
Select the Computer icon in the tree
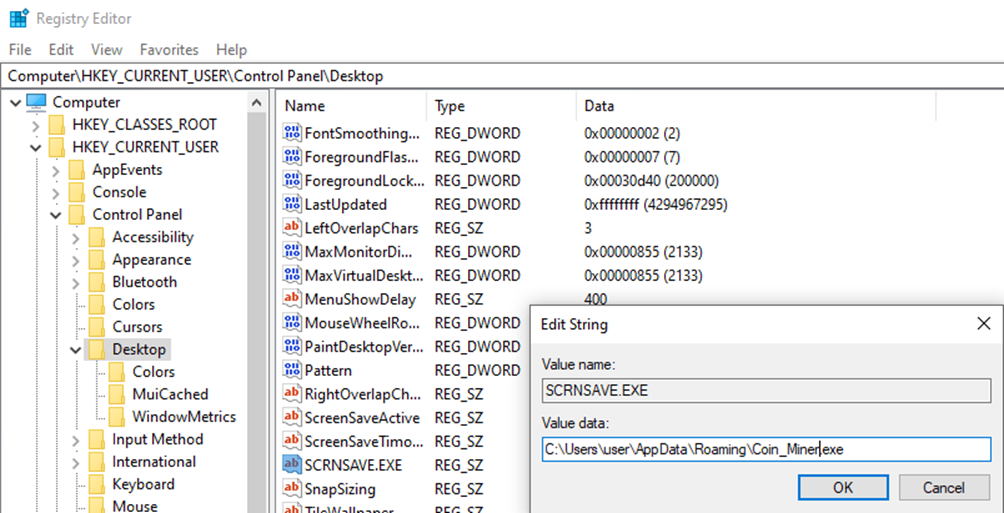37,102
